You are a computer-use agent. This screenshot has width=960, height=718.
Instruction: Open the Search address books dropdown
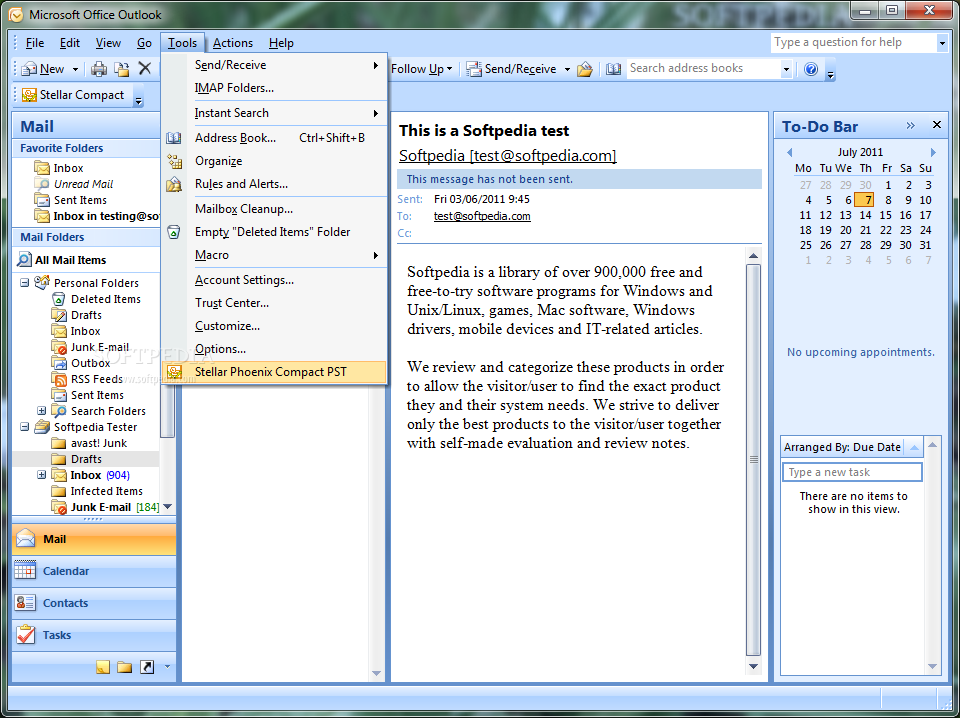786,69
